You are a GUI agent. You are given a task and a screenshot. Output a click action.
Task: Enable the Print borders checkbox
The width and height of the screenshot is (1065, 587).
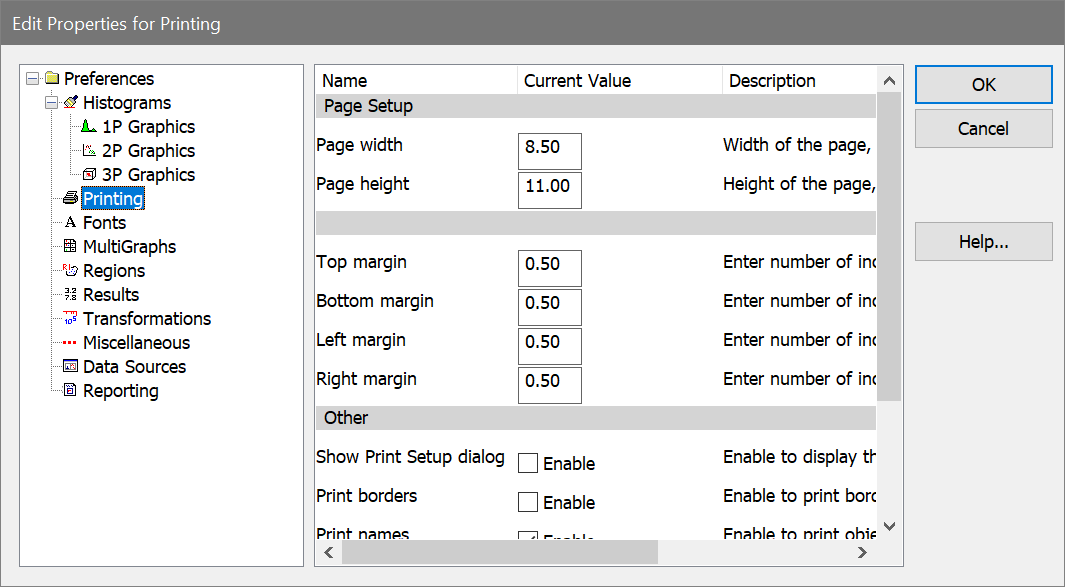(528, 502)
